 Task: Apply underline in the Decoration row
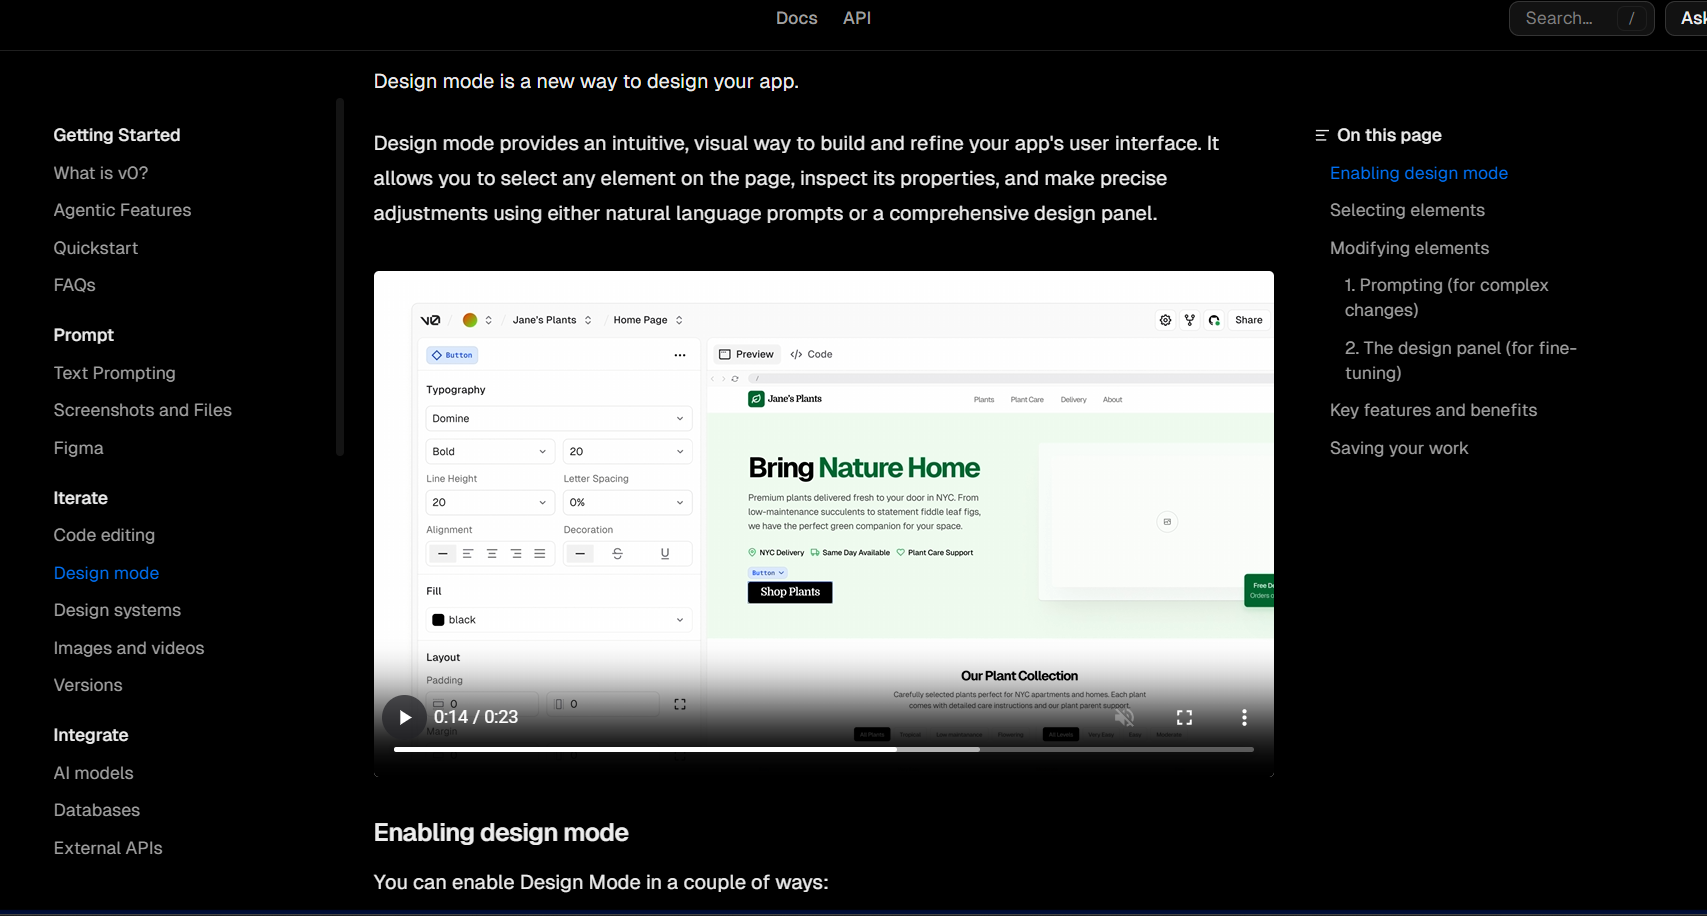(x=664, y=553)
